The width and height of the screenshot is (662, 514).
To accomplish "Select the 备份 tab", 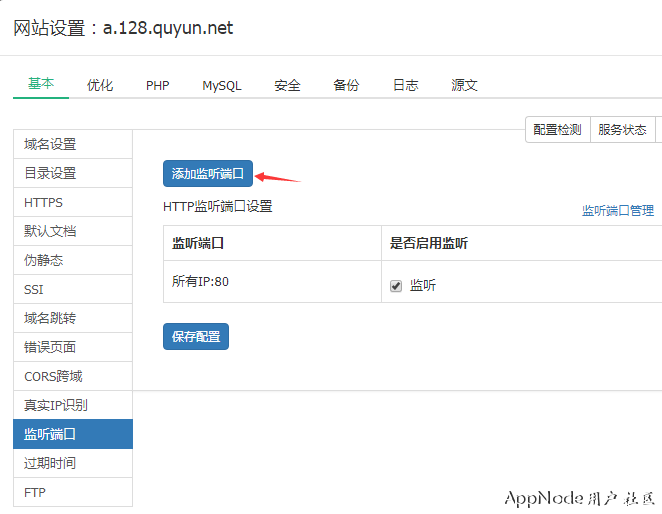I will tap(346, 85).
